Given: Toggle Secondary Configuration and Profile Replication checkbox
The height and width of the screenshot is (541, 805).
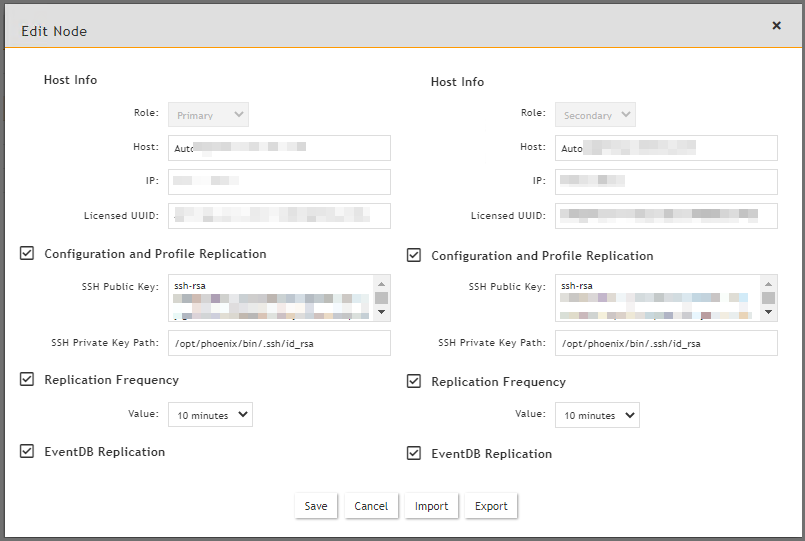Looking at the screenshot, I should [414, 255].
